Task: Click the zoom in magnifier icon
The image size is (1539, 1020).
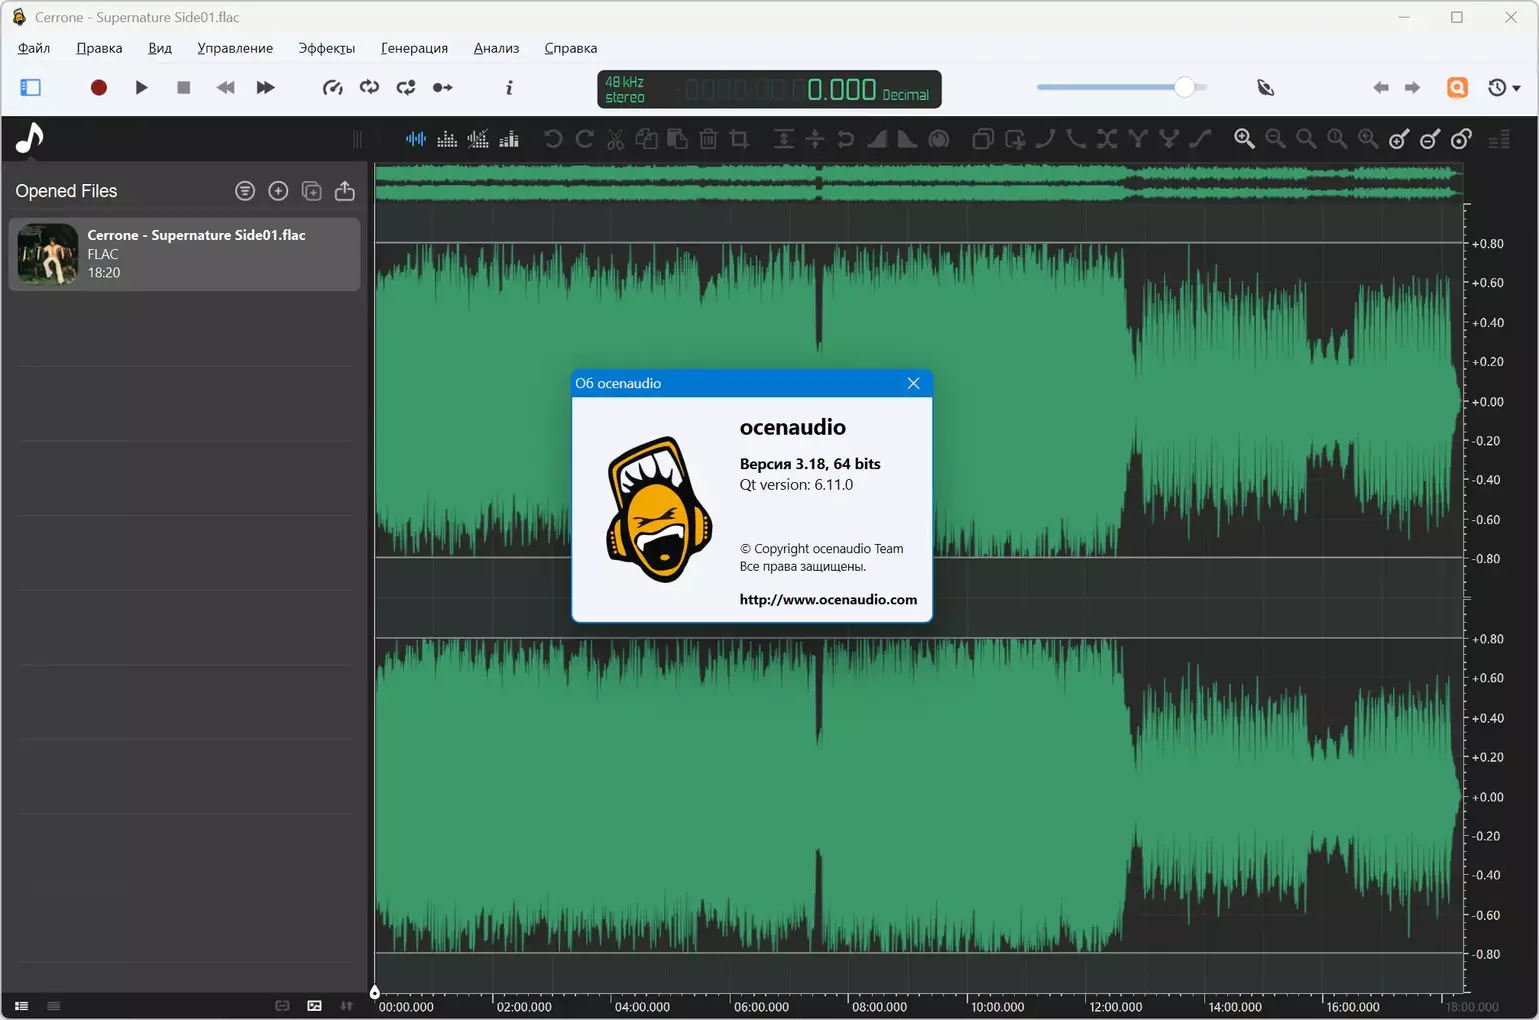Action: click(x=1244, y=139)
